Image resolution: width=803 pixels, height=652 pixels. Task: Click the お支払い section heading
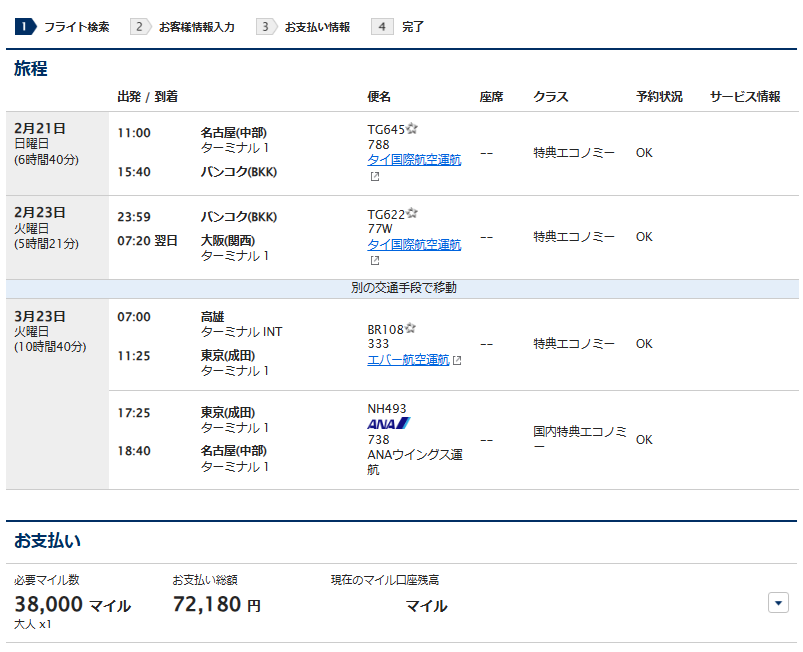pyautogui.click(x=47, y=541)
